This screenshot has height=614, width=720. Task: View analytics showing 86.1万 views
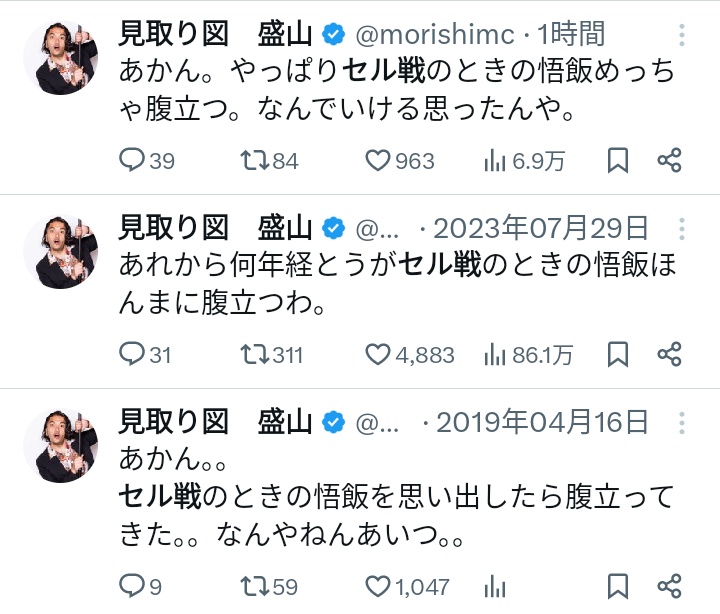(496, 354)
